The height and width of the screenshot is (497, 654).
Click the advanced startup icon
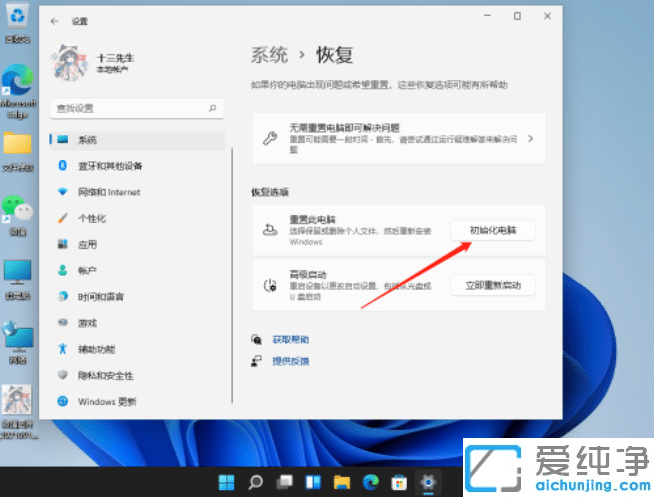click(x=270, y=286)
